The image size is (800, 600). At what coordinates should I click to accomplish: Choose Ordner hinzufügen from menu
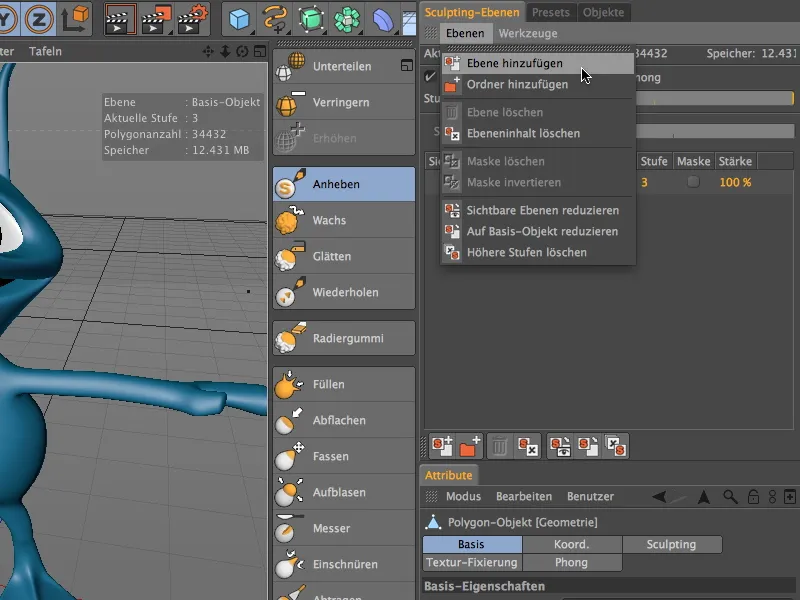[538, 84]
